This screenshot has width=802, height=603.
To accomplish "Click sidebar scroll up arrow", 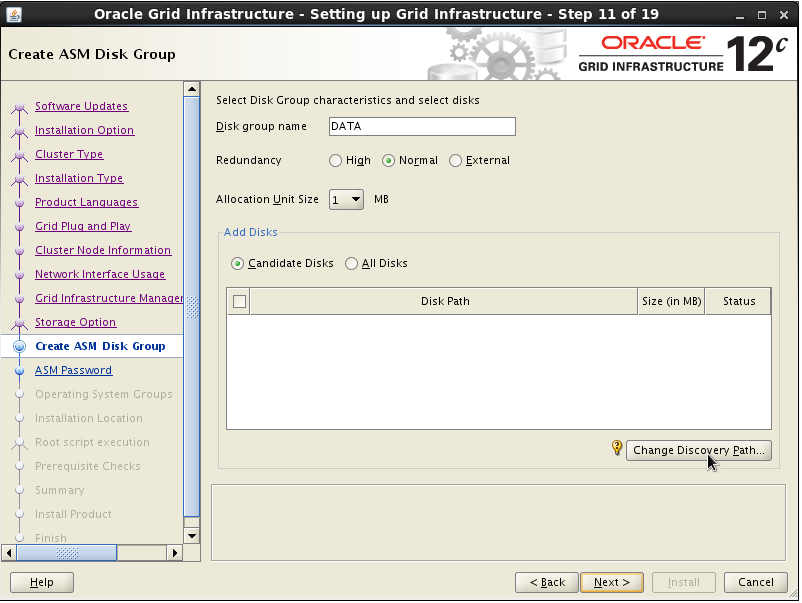I will [x=192, y=89].
